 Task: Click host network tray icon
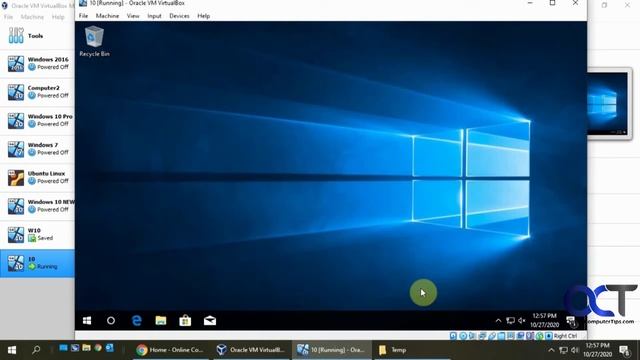(563, 350)
